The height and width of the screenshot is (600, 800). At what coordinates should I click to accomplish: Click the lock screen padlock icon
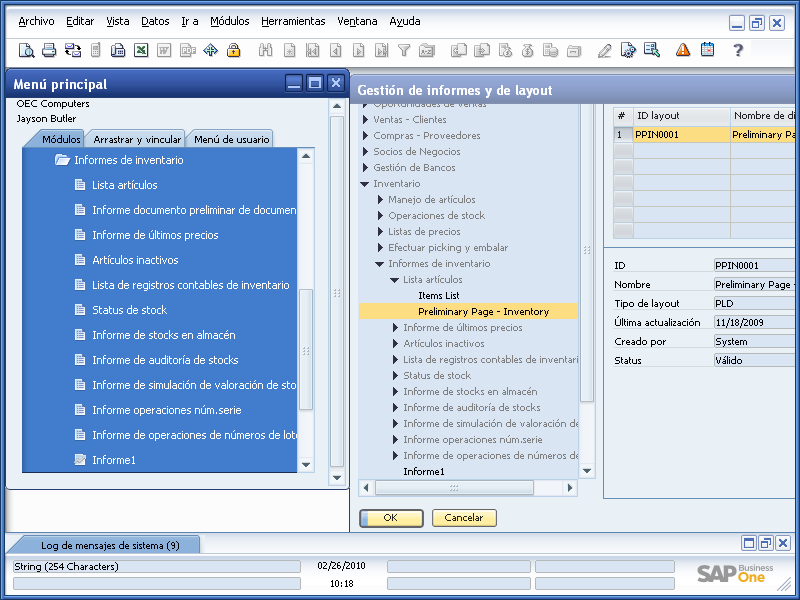[x=232, y=49]
